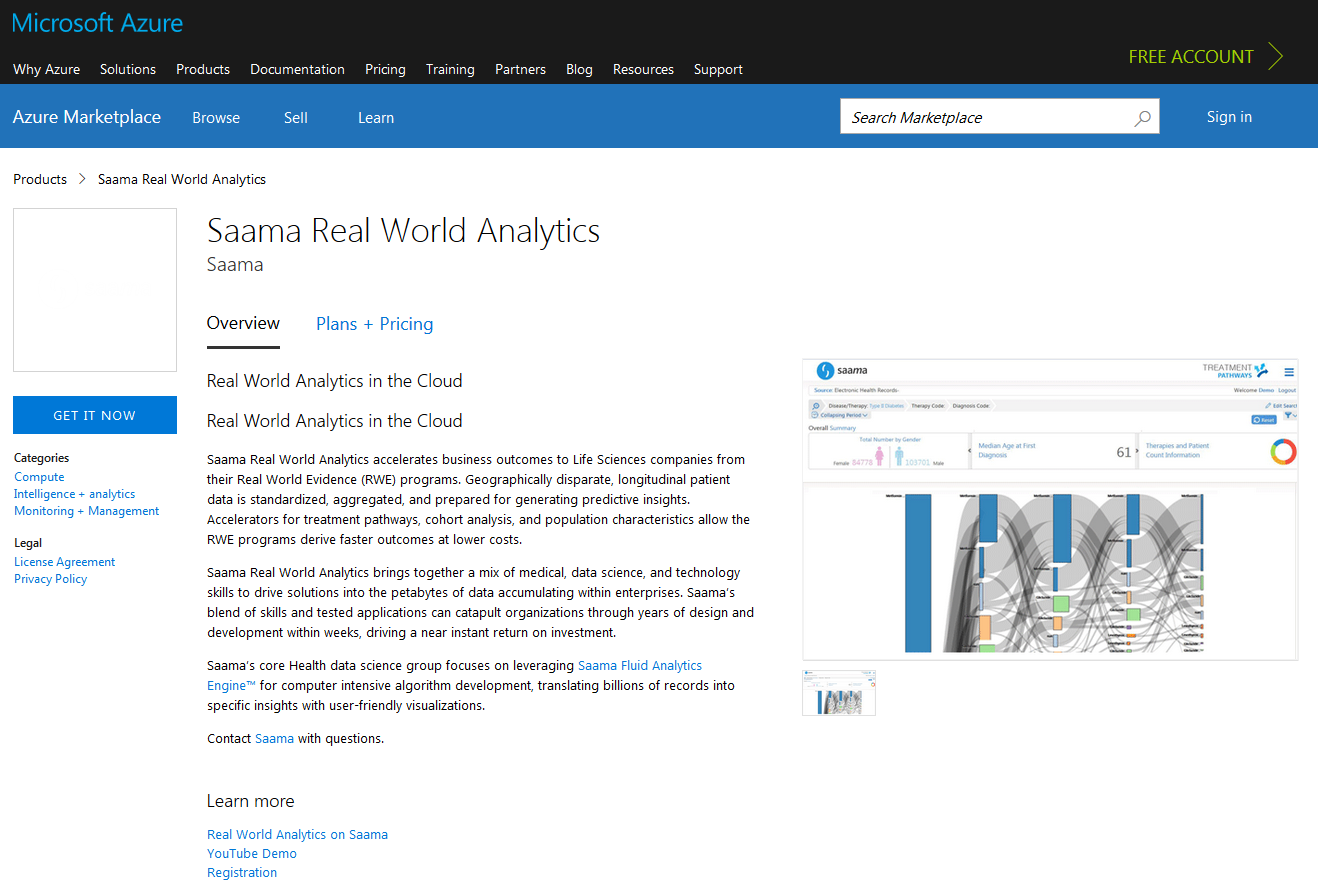Open the Pricing menu item

coord(385,70)
